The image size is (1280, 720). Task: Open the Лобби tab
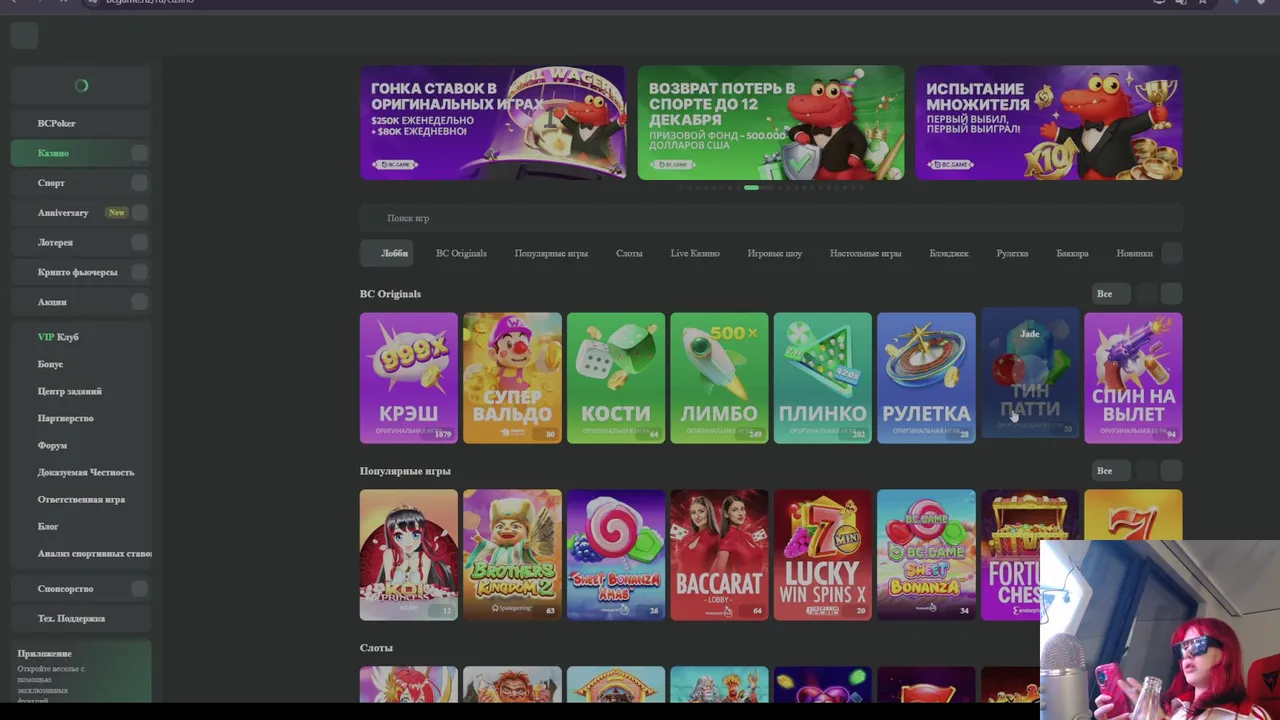tap(386, 253)
